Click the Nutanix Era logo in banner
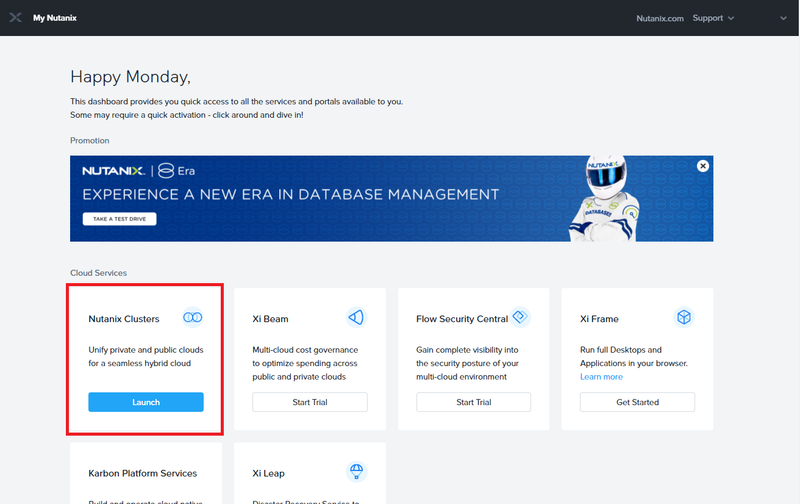Screen dimensions: 800x504 coord(138,170)
